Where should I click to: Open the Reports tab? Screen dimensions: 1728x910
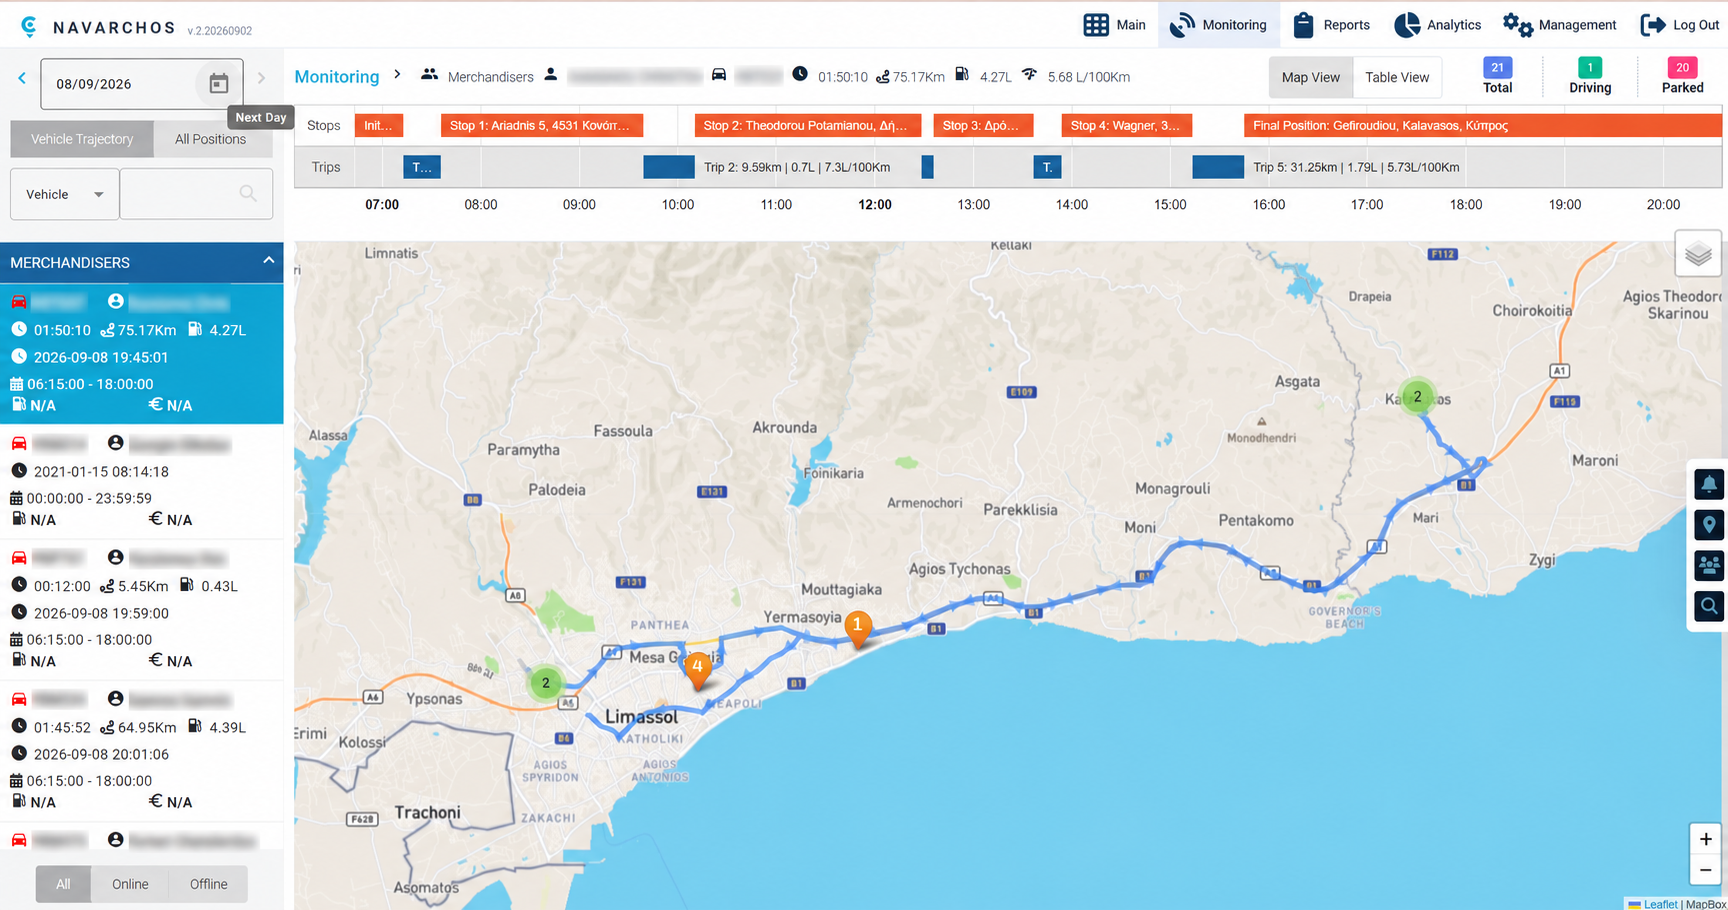(1331, 25)
